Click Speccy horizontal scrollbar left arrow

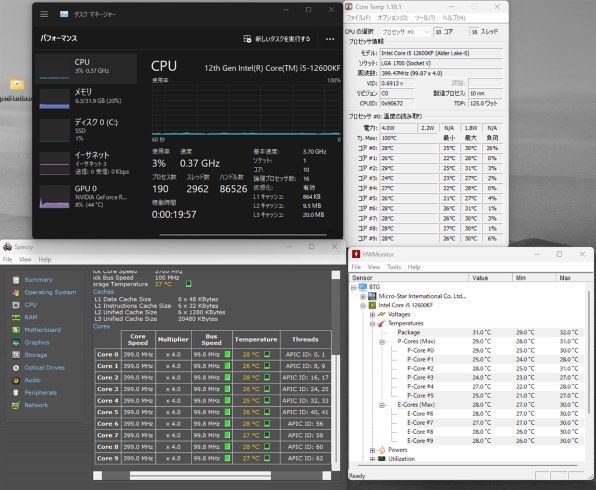coord(98,476)
